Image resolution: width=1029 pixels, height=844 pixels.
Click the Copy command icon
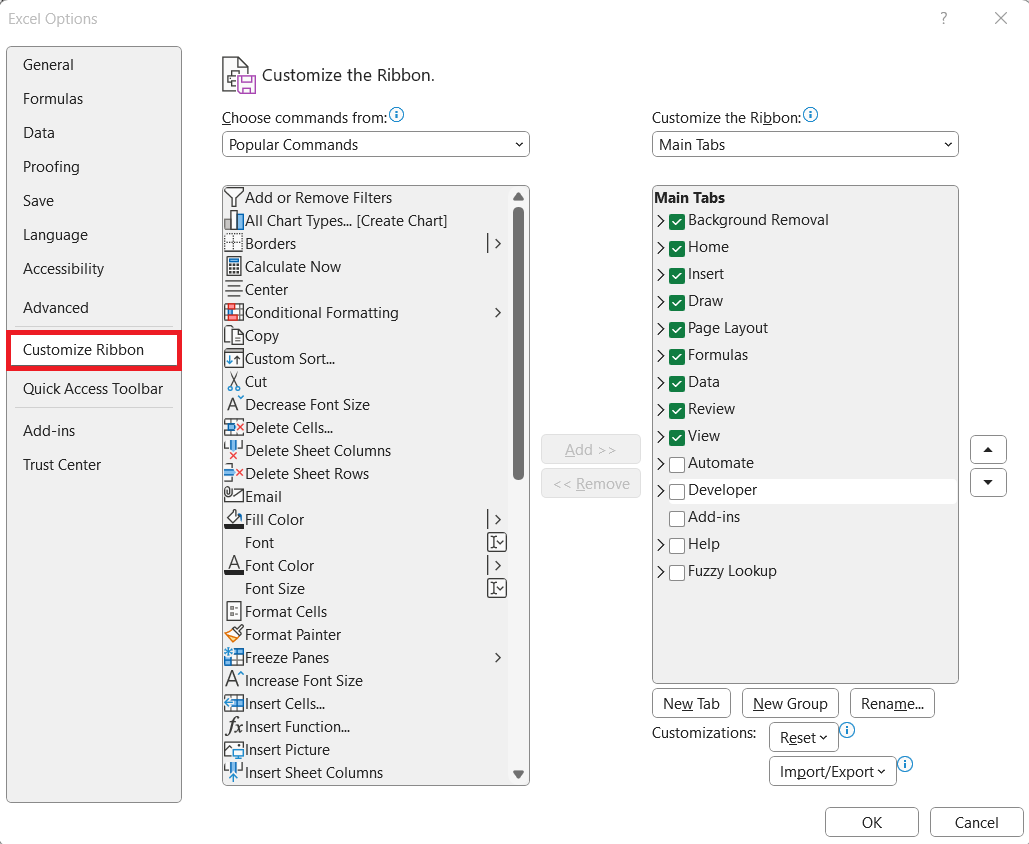pyautogui.click(x=234, y=335)
